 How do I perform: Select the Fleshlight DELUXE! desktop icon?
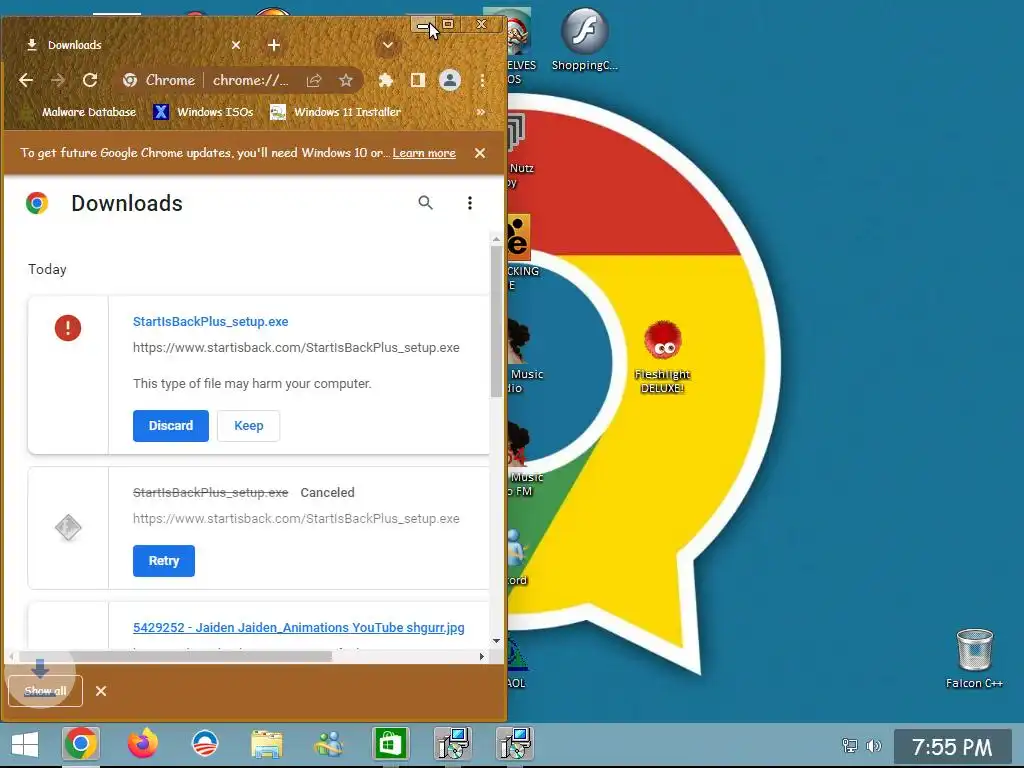[662, 357]
